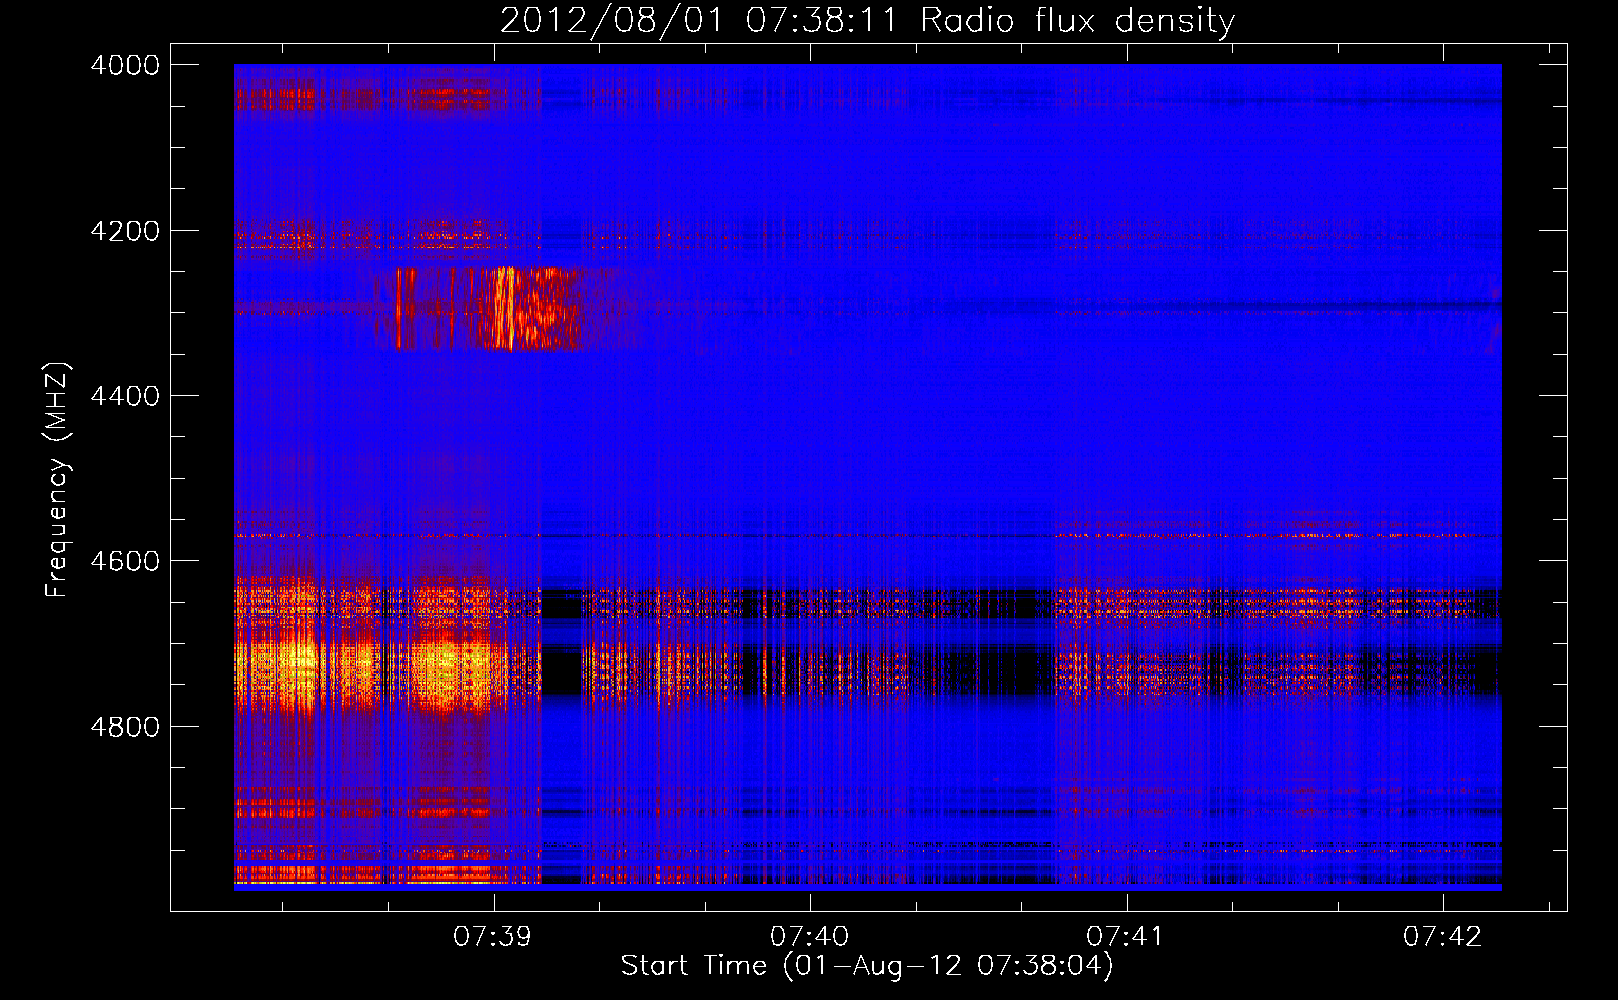Click the 07:41 time axis label
This screenshot has height=1000, width=1618.
[x=1125, y=937]
